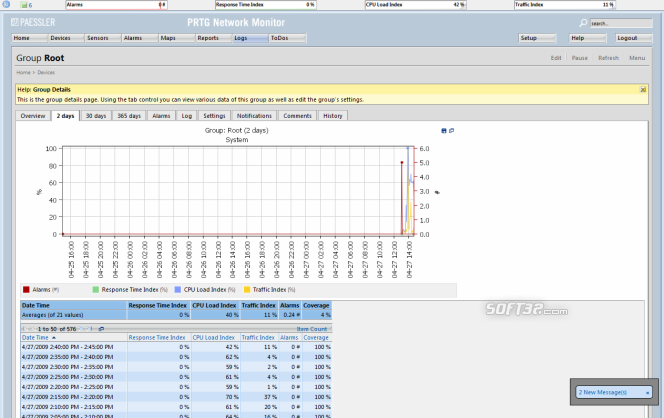Close the New Messages popup
The width and height of the screenshot is (664, 418).
(x=647, y=393)
